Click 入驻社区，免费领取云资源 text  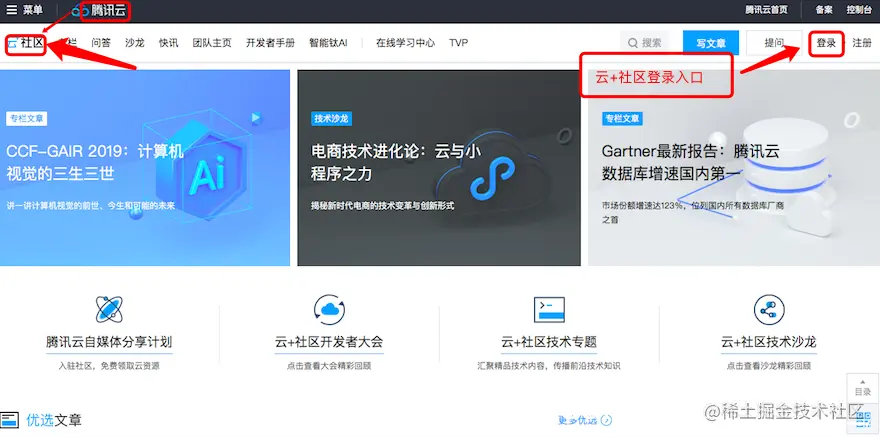tap(109, 366)
